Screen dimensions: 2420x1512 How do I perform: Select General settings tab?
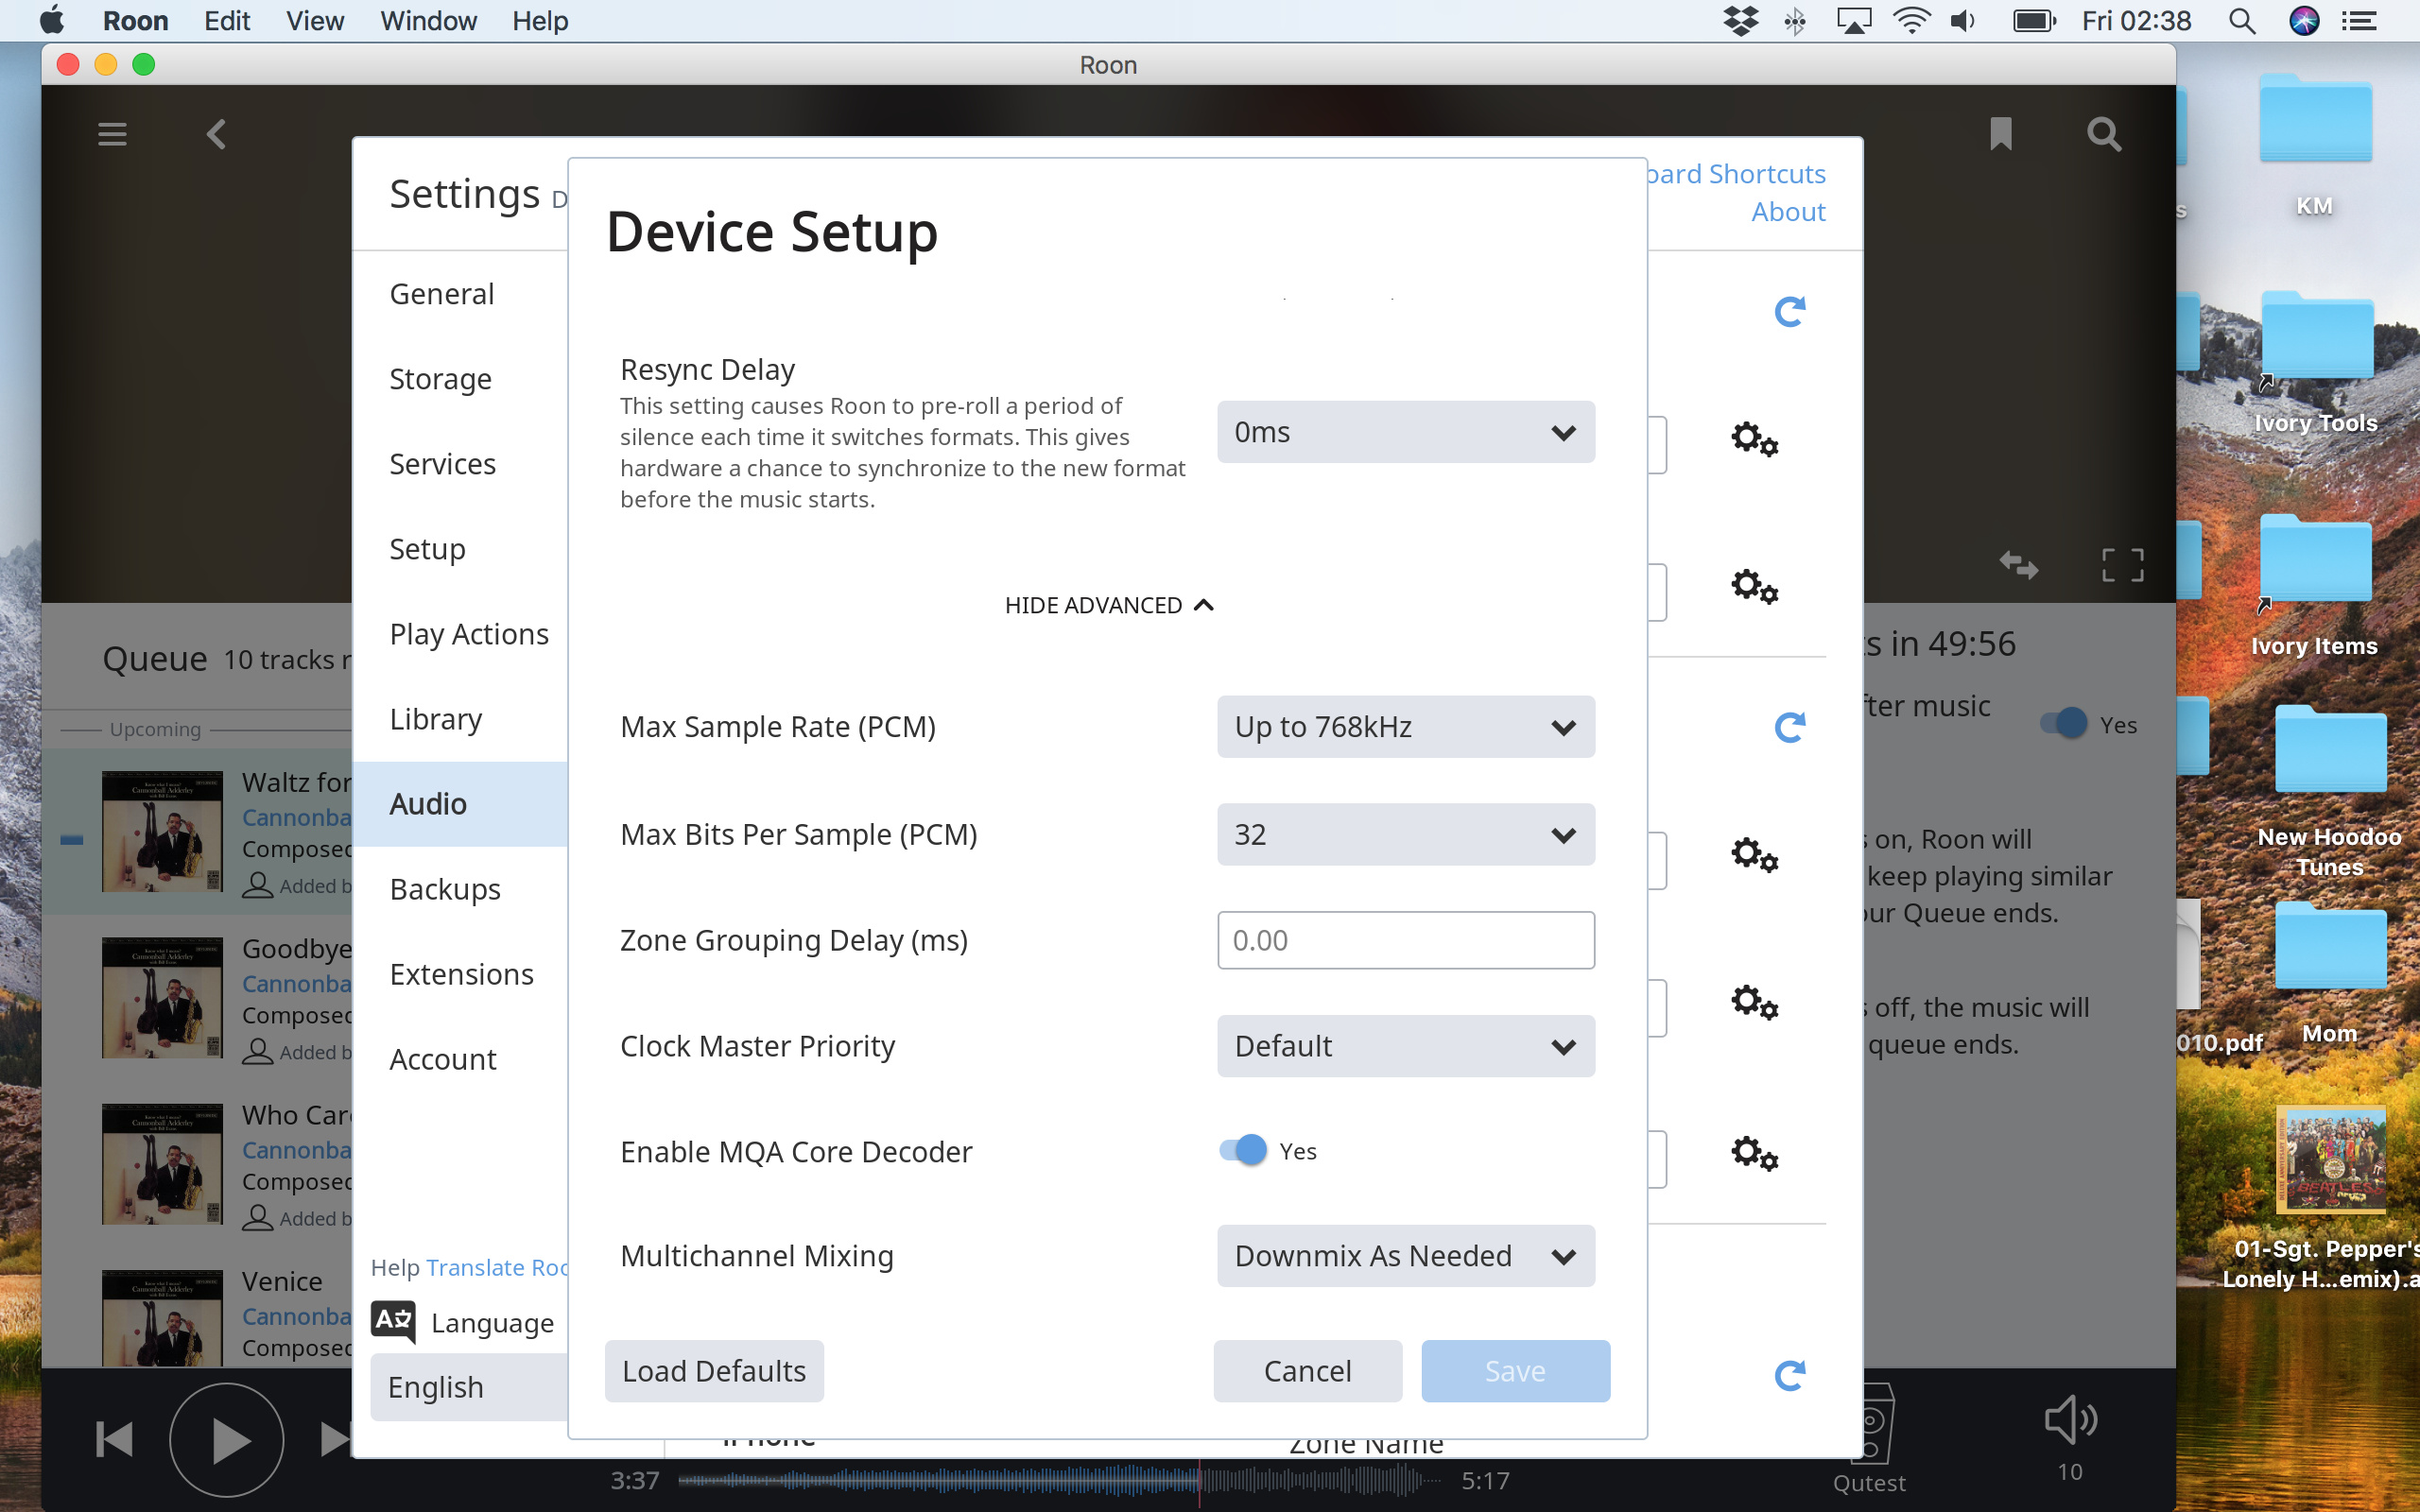pos(460,294)
